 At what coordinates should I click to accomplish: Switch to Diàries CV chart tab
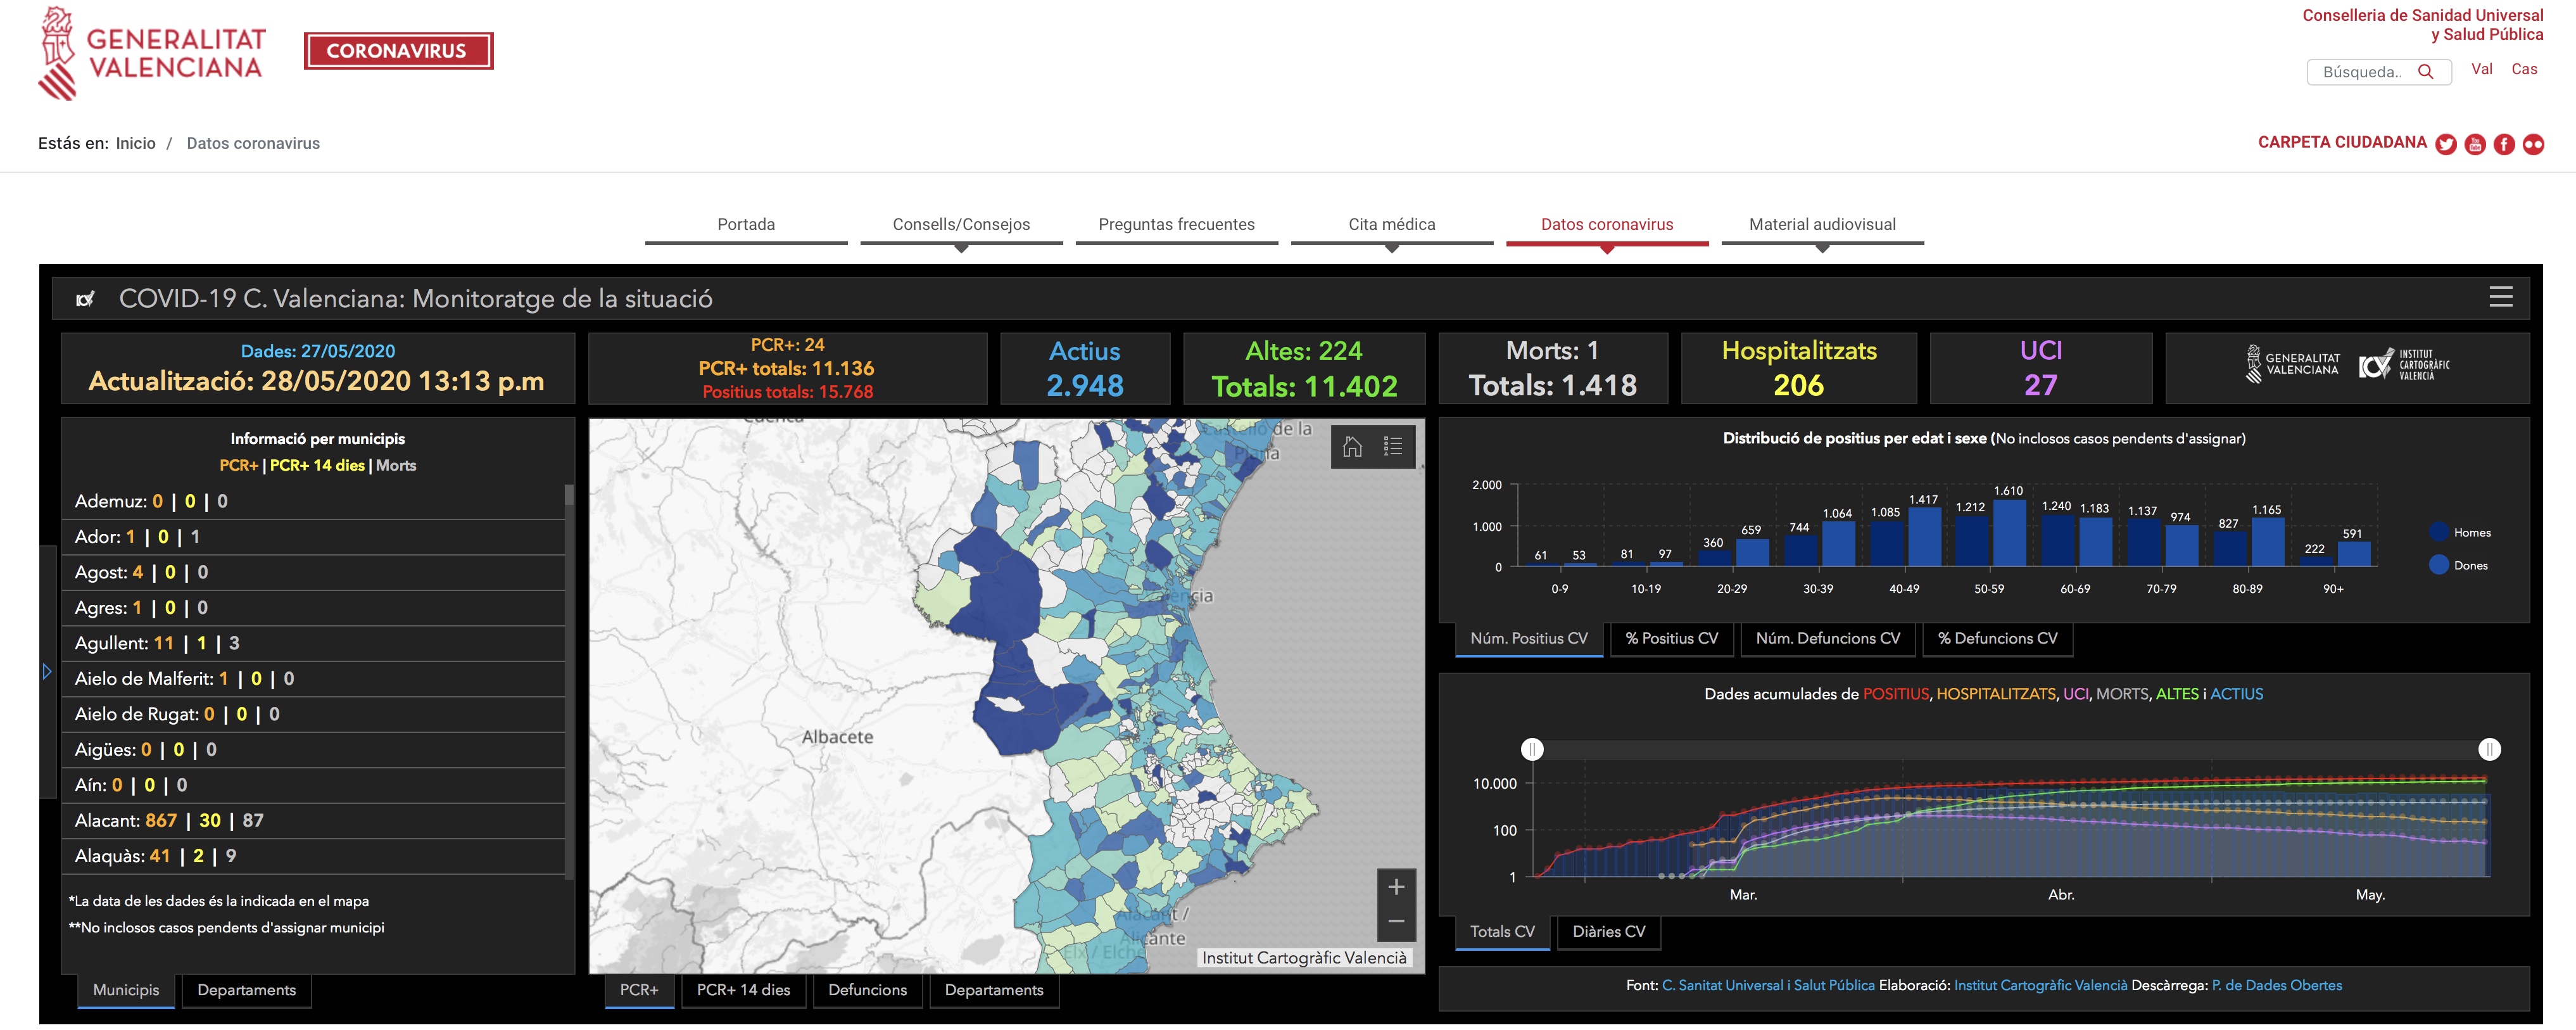(1608, 931)
